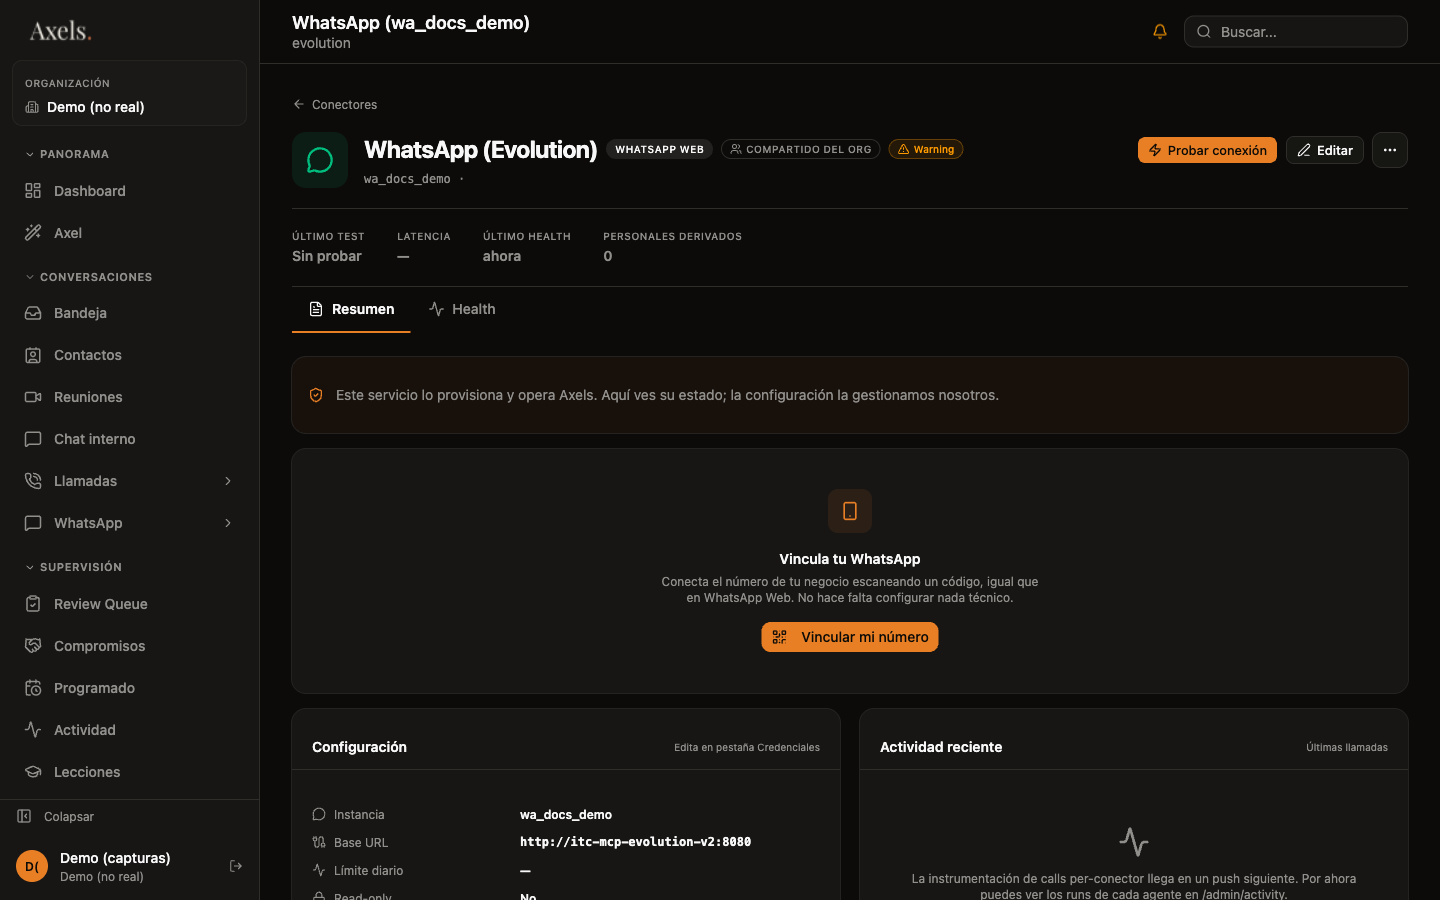Click the pulse icon in Actividad reciente card
The height and width of the screenshot is (900, 1440).
tap(1134, 842)
